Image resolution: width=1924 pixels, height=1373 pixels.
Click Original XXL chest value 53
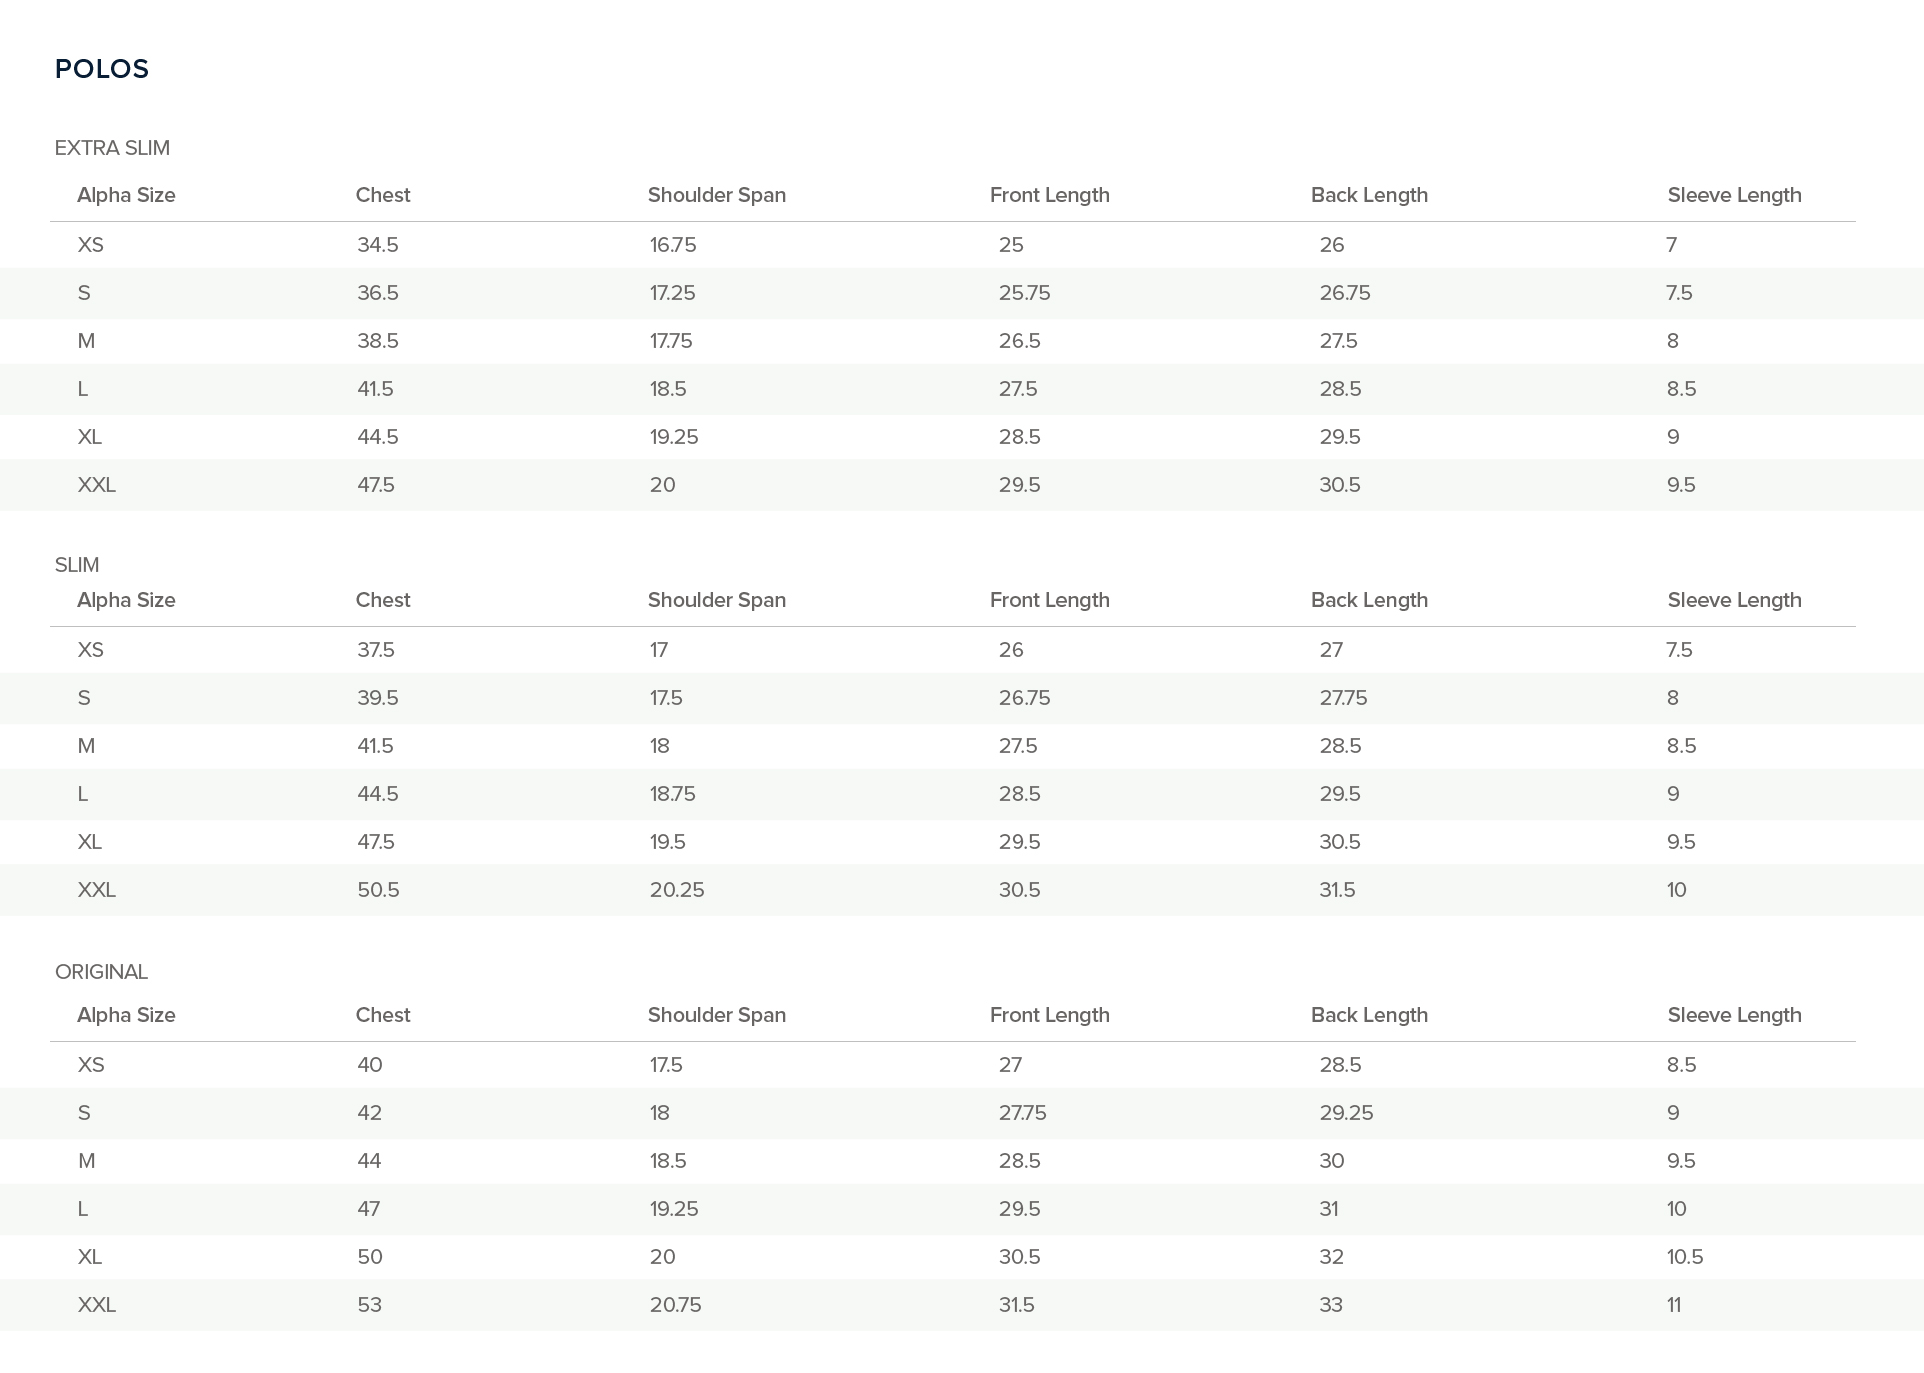[x=370, y=1305]
